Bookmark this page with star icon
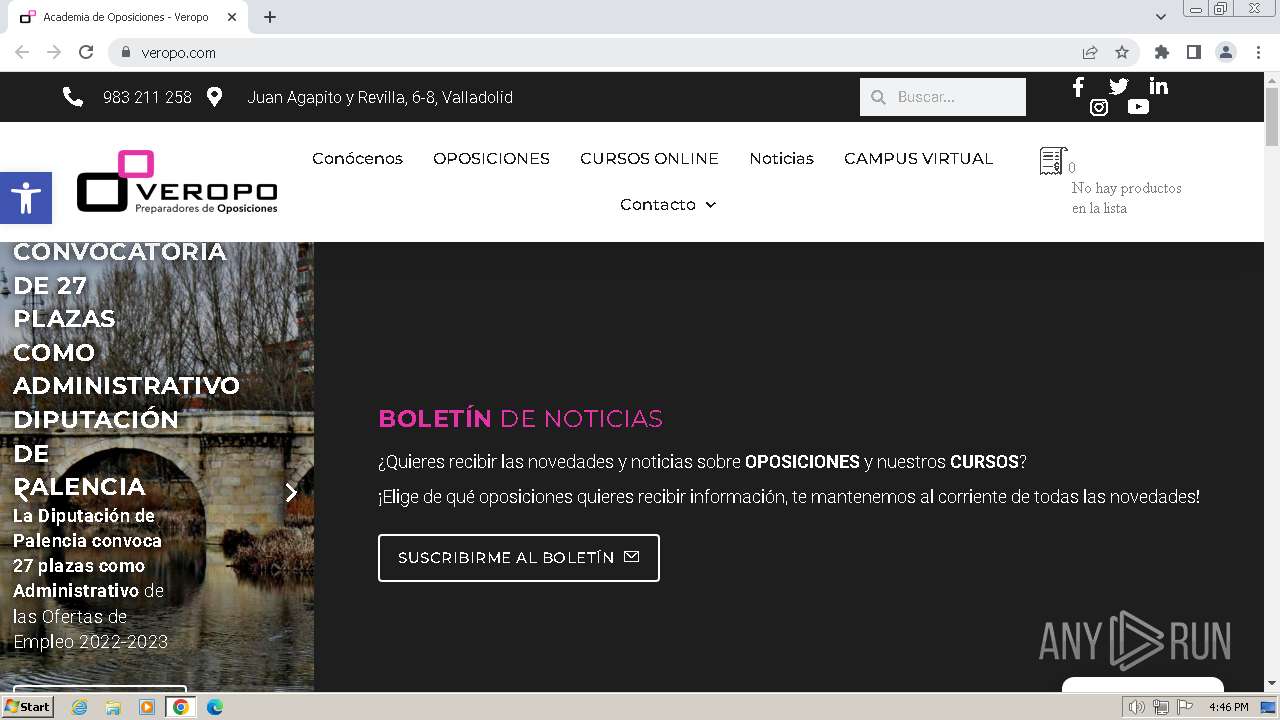The width and height of the screenshot is (1280, 720). pyautogui.click(x=1122, y=52)
